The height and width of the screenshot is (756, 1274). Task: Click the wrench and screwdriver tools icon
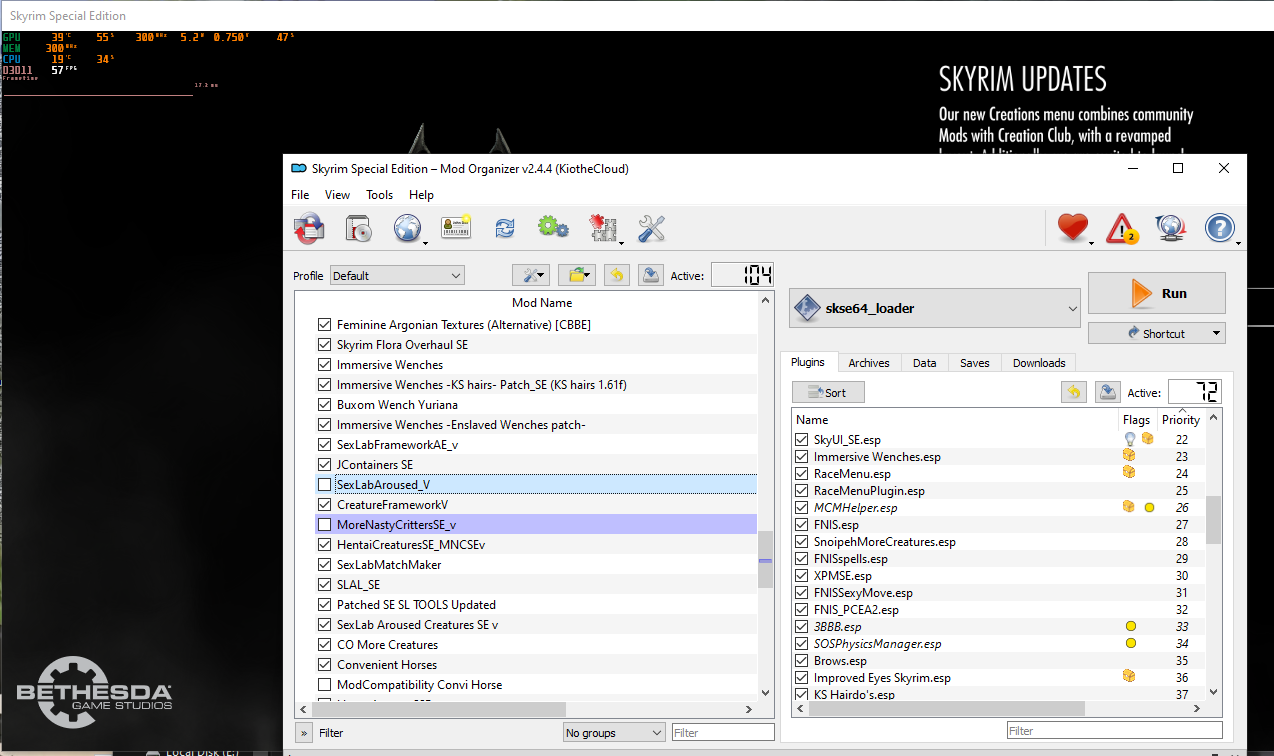(651, 228)
